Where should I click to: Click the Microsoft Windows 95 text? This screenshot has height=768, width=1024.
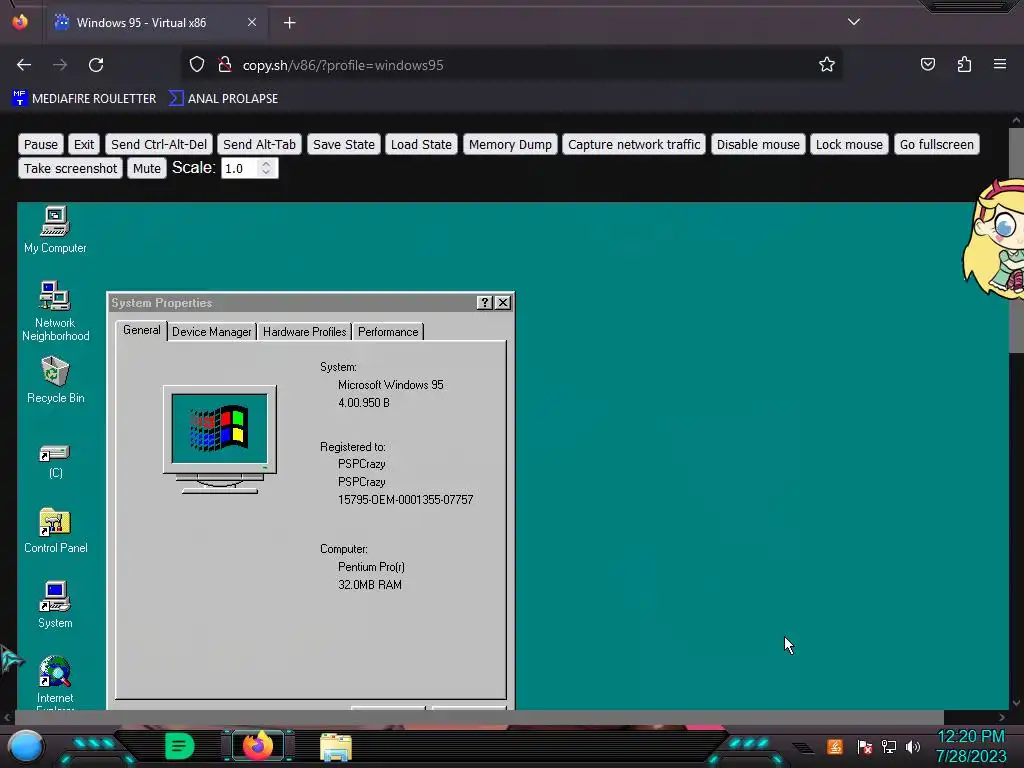click(391, 385)
